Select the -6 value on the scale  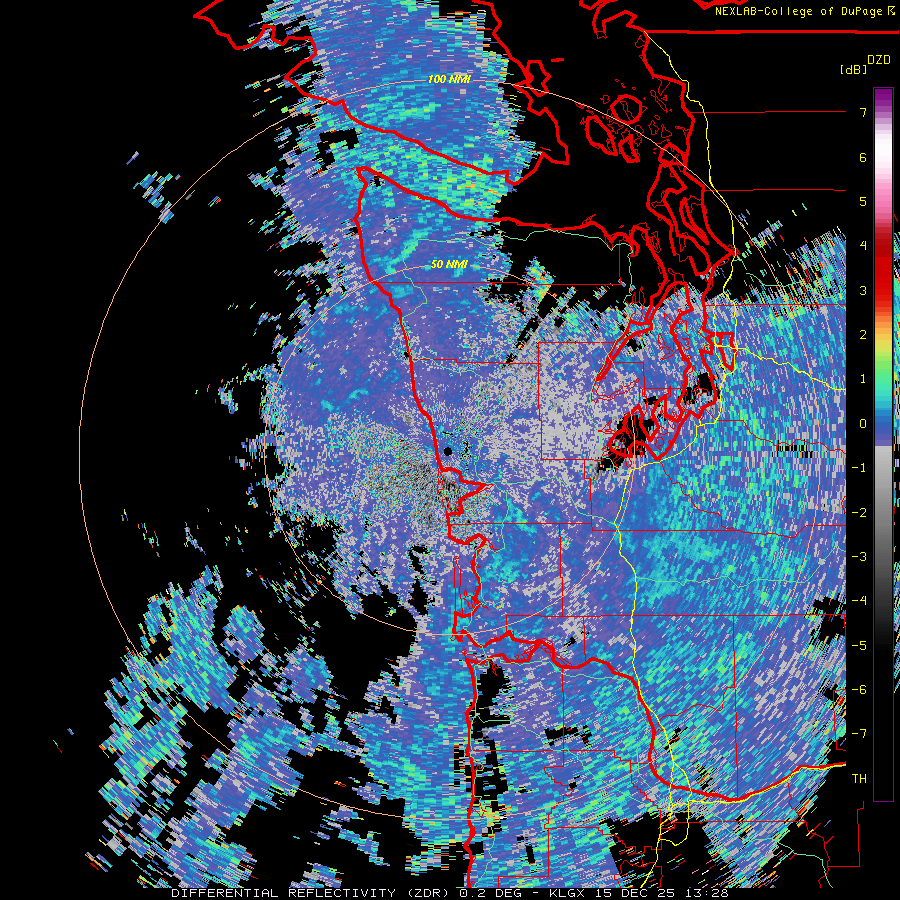click(x=859, y=690)
